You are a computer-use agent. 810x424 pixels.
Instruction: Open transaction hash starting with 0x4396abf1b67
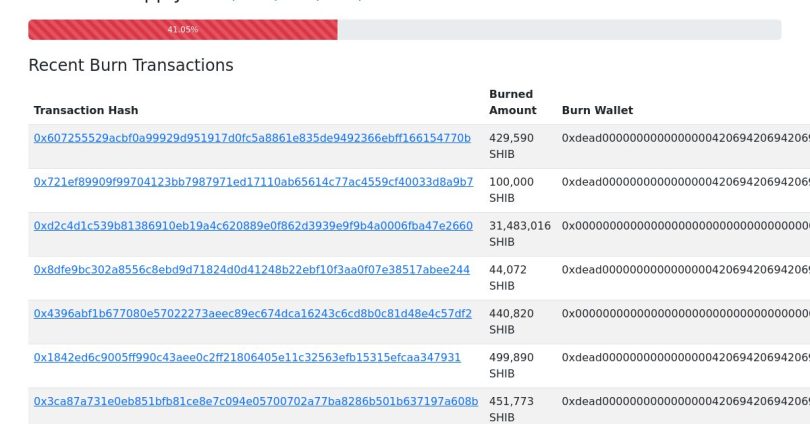click(252, 314)
